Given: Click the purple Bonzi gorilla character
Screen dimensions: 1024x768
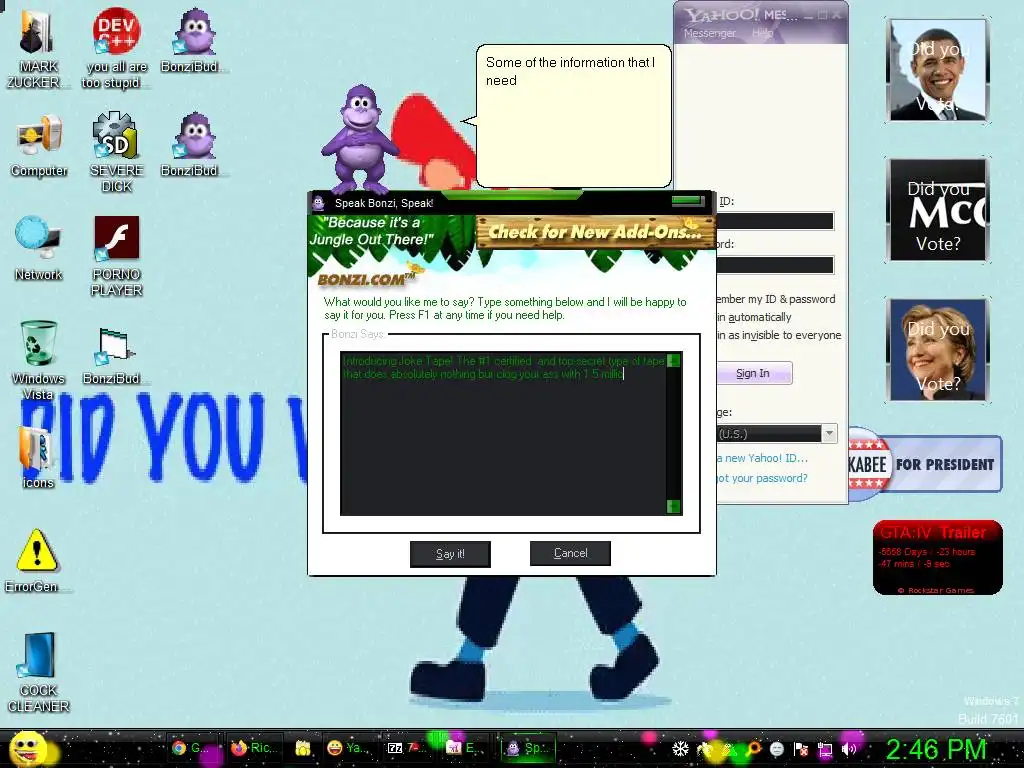Looking at the screenshot, I should point(359,140).
